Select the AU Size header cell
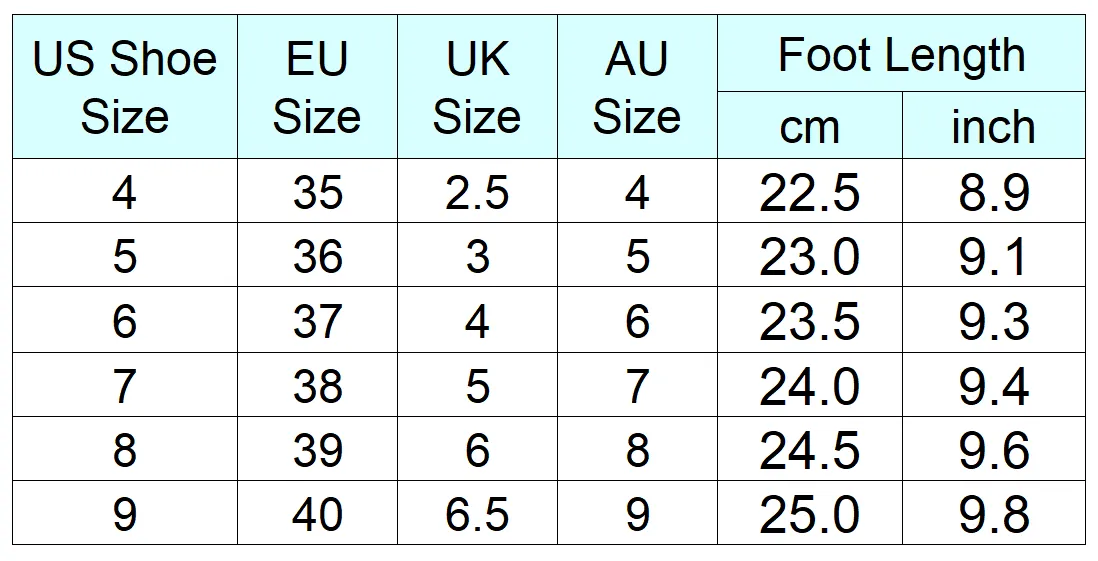Screen dimensions: 1098x561 (x=637, y=87)
